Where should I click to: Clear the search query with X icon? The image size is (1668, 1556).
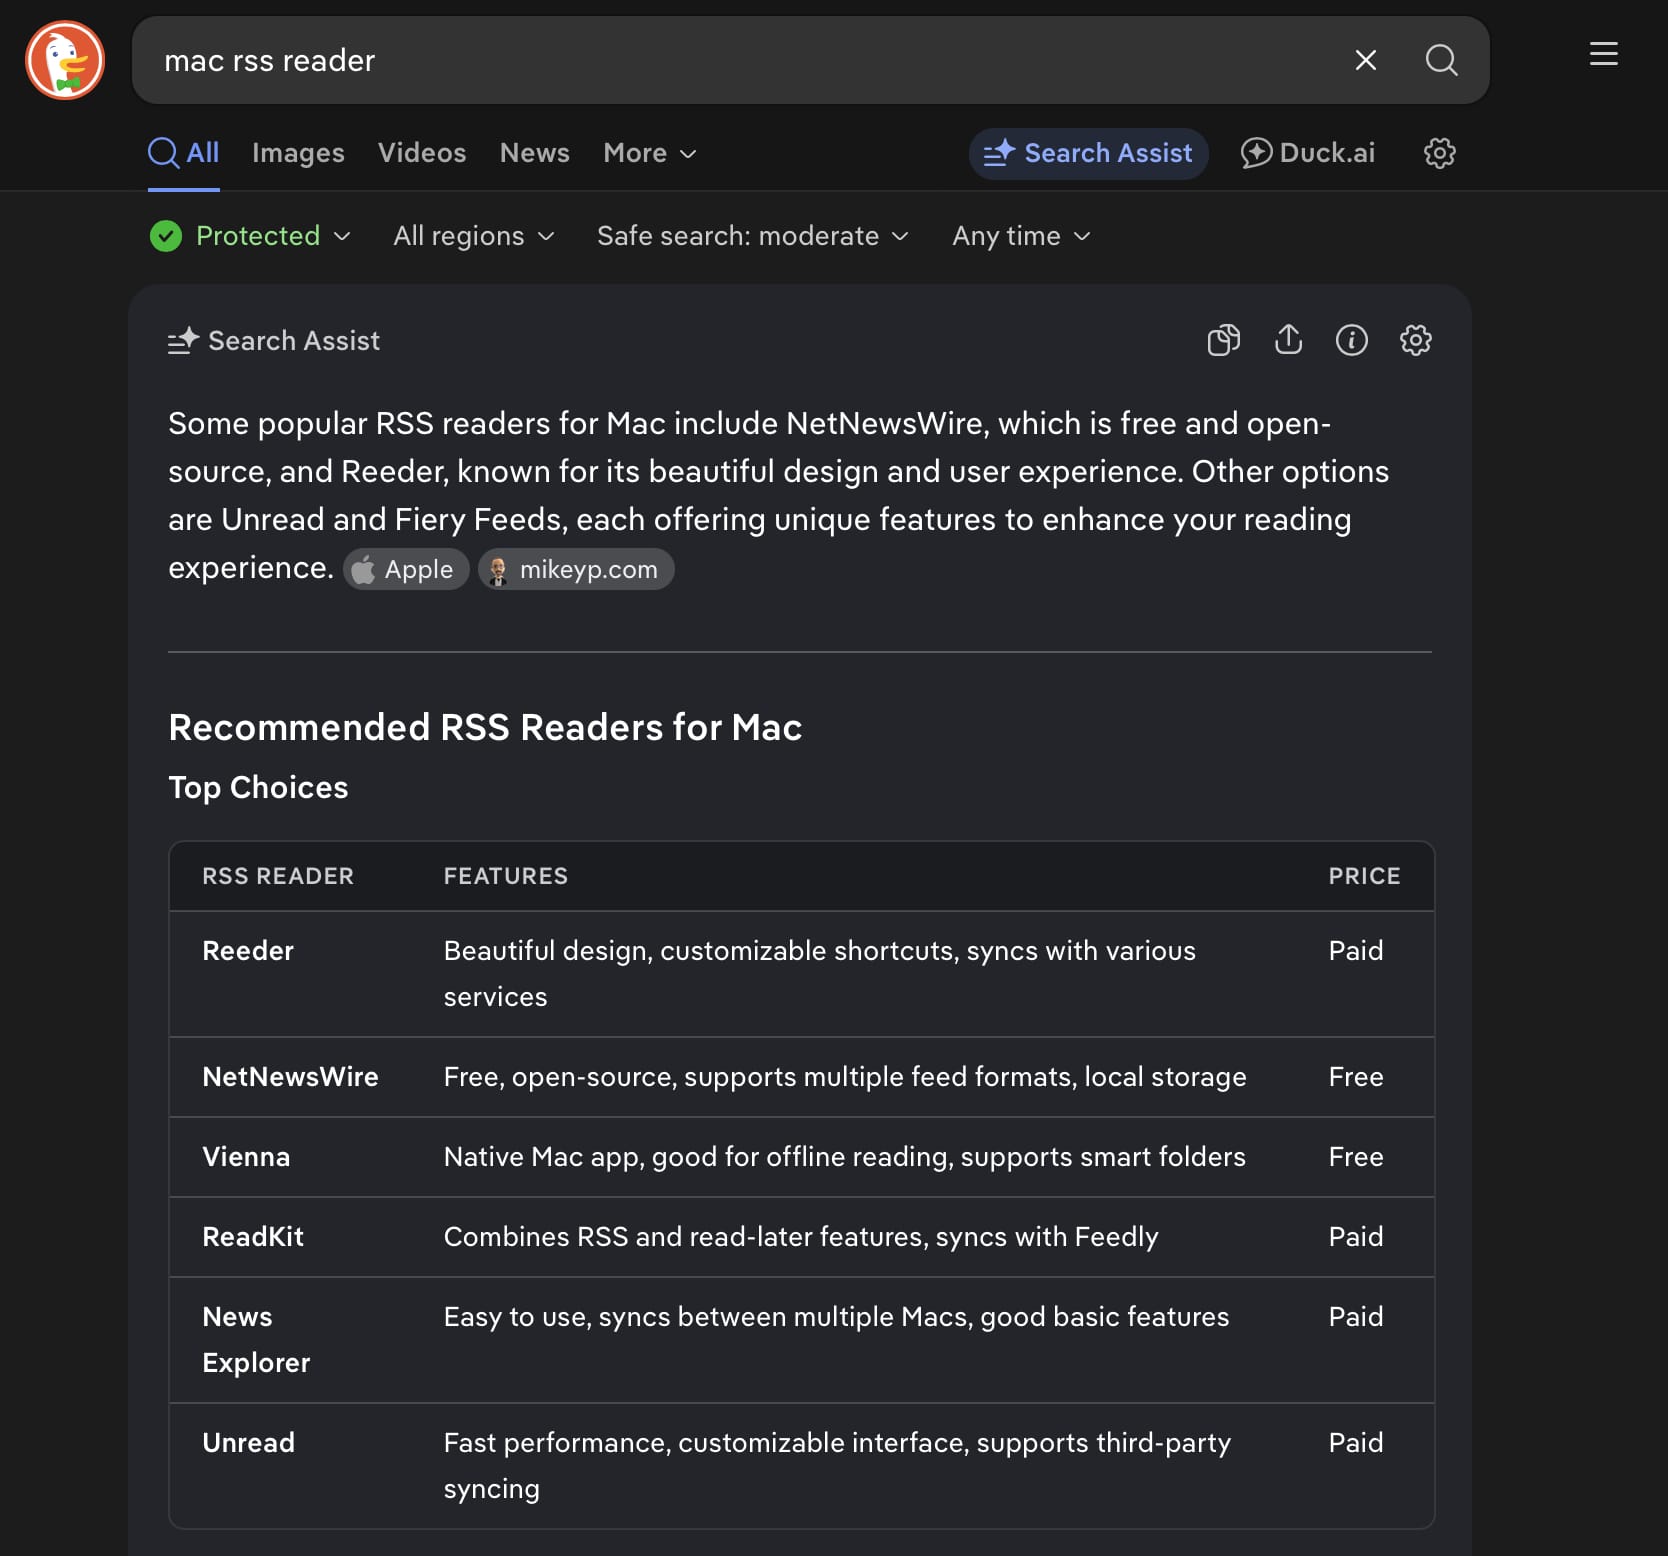(x=1365, y=60)
